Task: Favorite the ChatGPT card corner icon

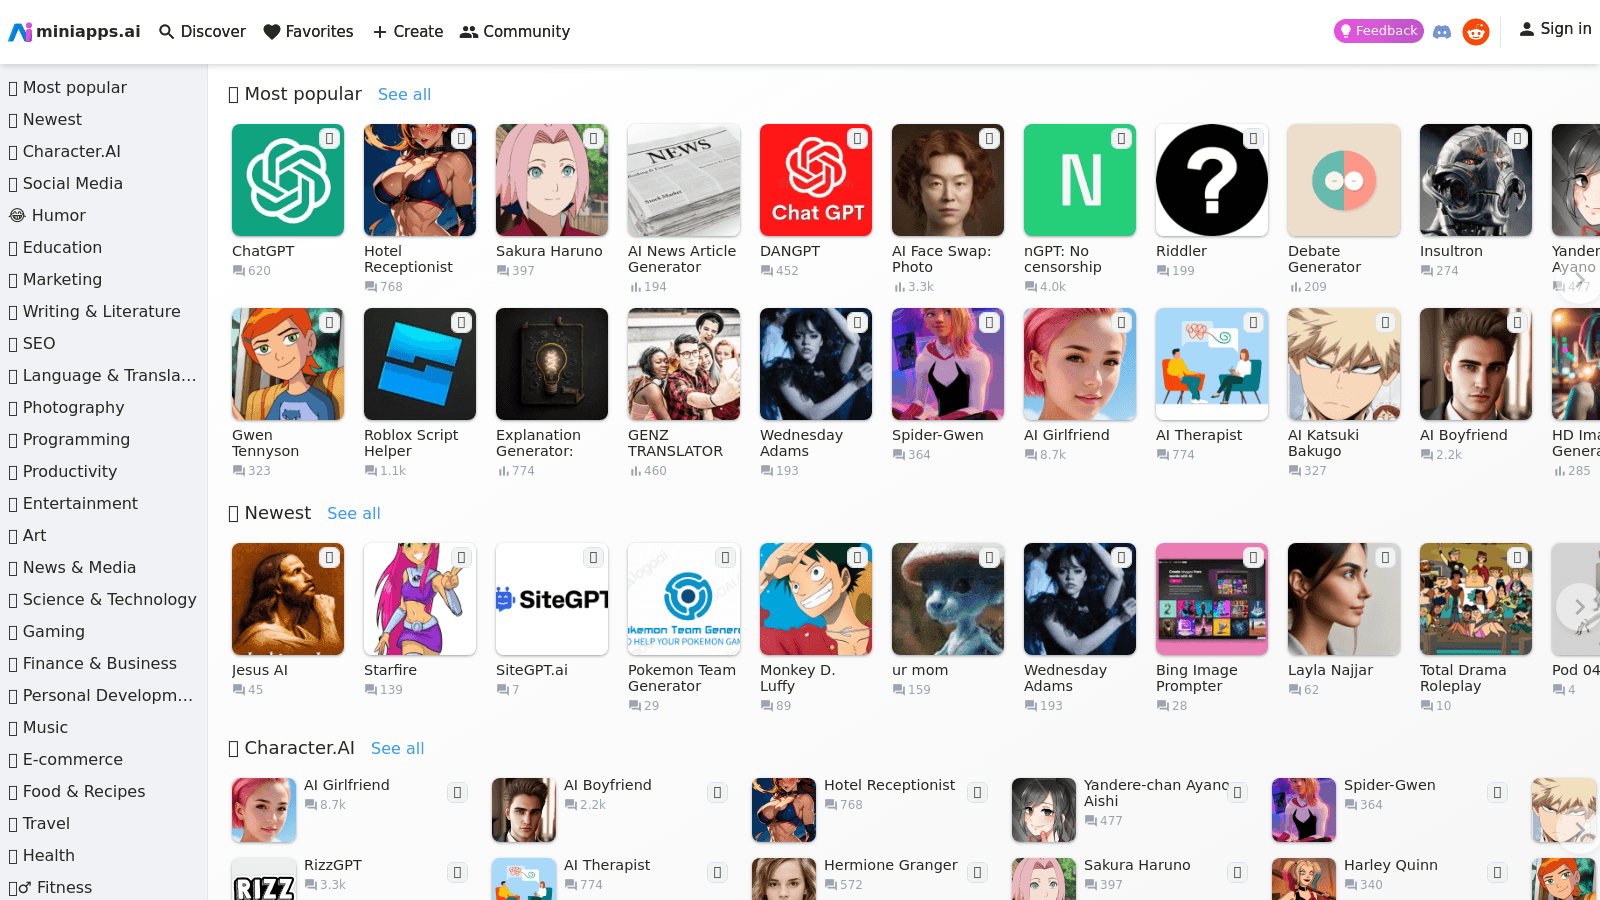Action: 329,139
